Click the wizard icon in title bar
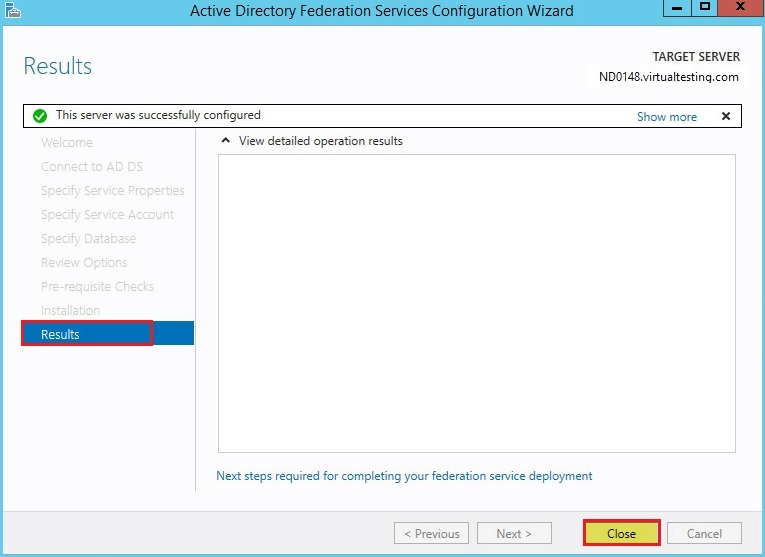This screenshot has height=557, width=765. click(13, 10)
